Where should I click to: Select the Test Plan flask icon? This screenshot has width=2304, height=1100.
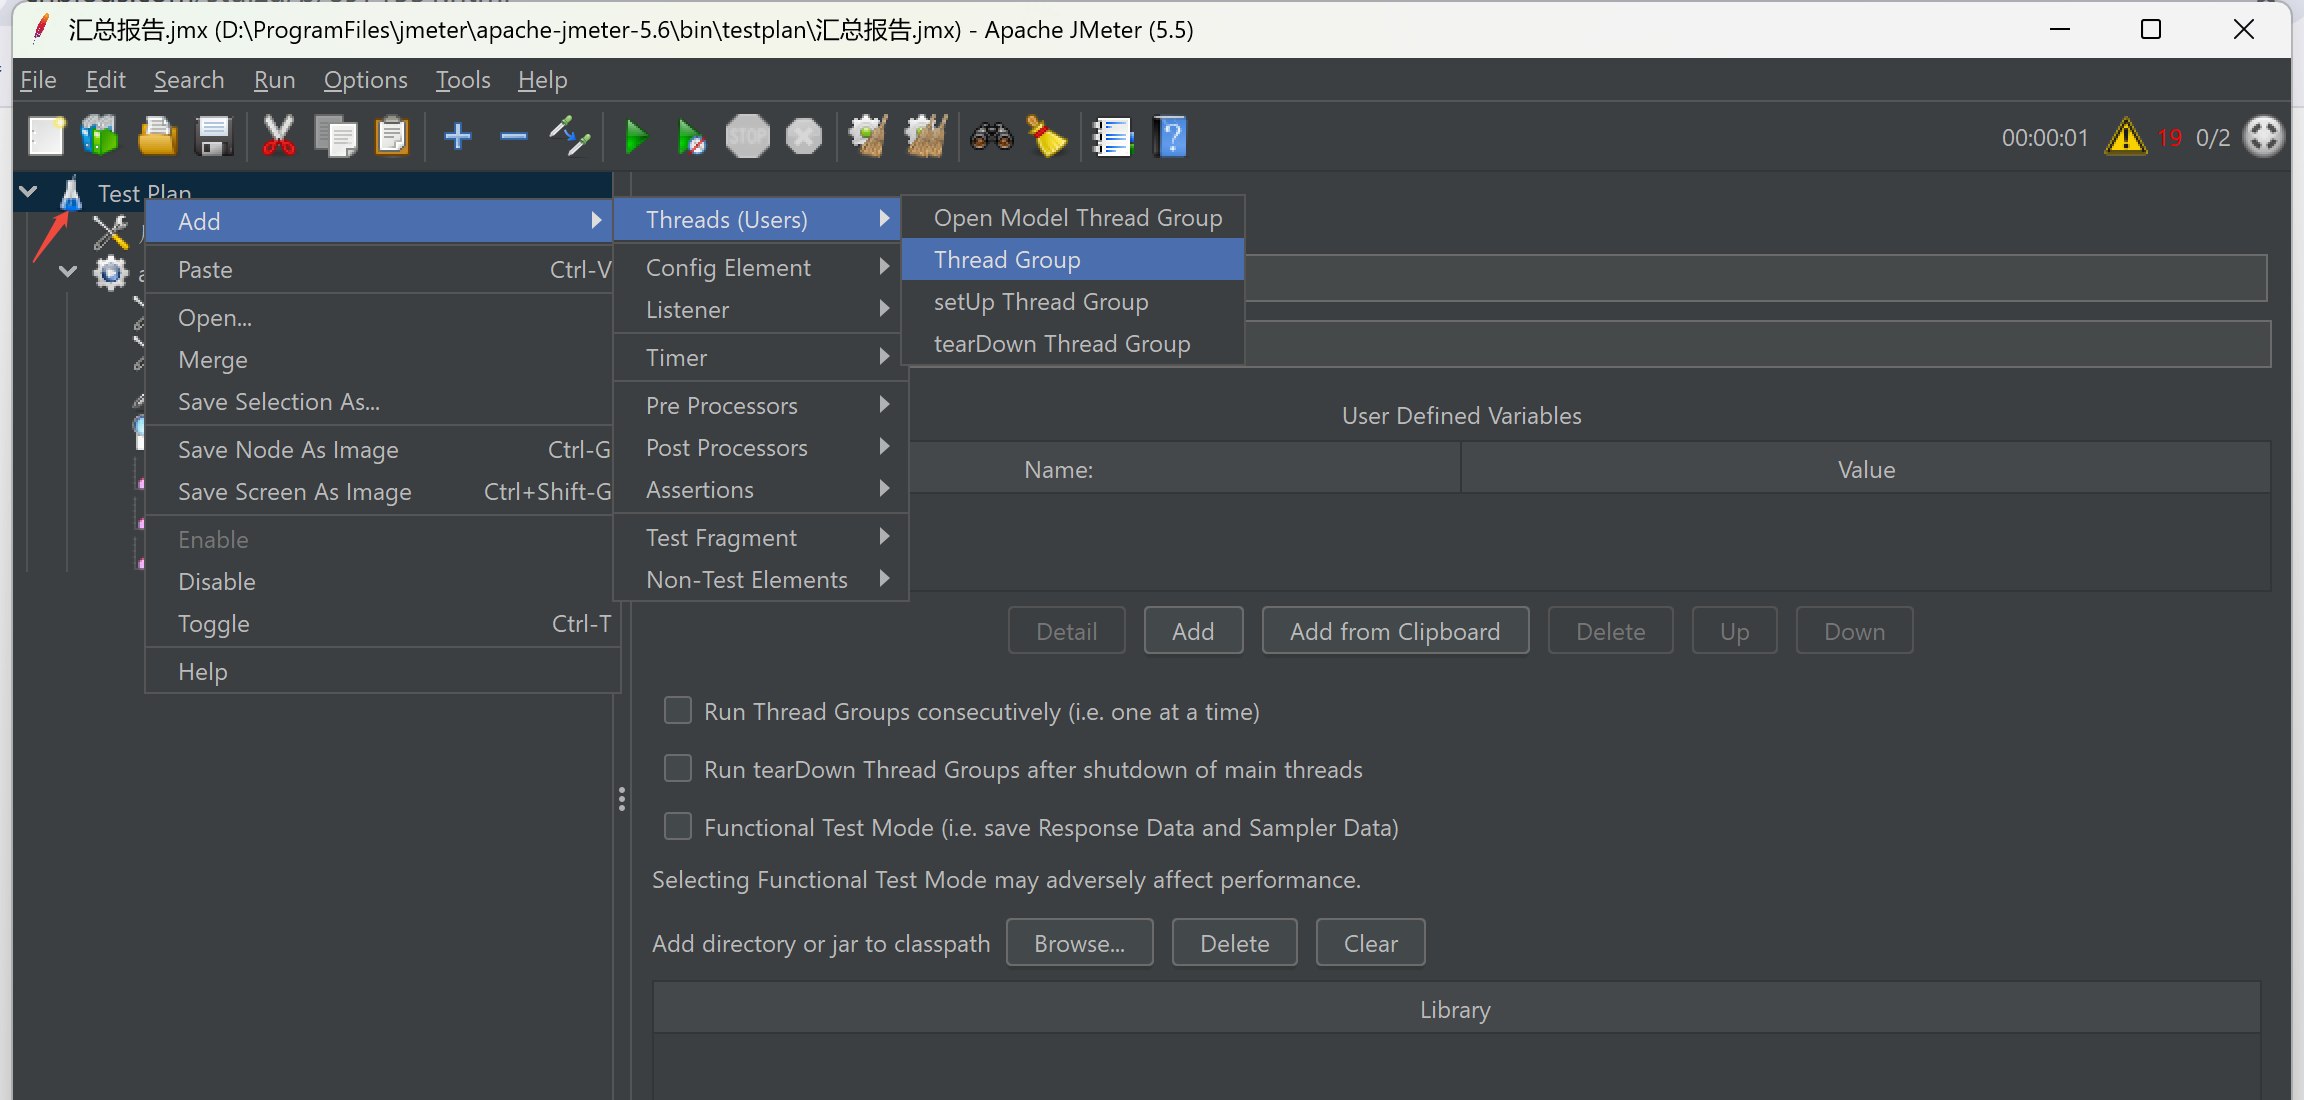pyautogui.click(x=71, y=192)
